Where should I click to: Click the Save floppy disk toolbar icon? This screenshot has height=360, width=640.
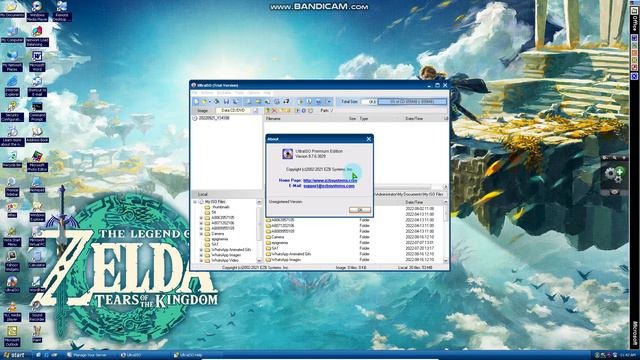pos(226,102)
